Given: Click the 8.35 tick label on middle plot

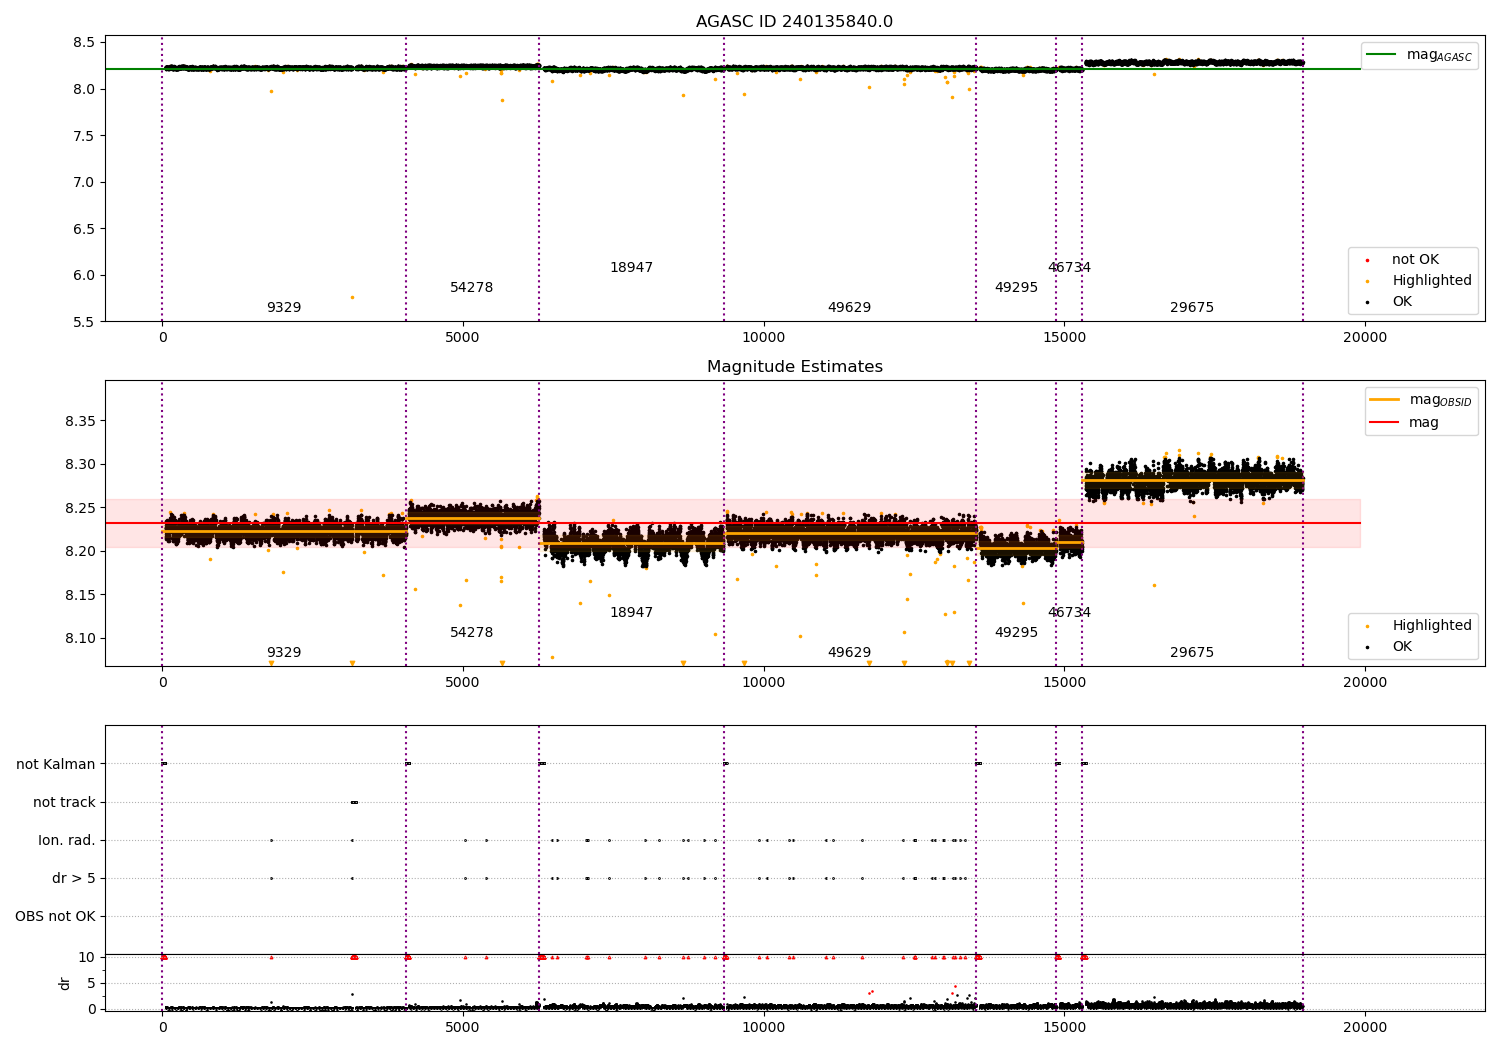Looking at the screenshot, I should coord(80,421).
